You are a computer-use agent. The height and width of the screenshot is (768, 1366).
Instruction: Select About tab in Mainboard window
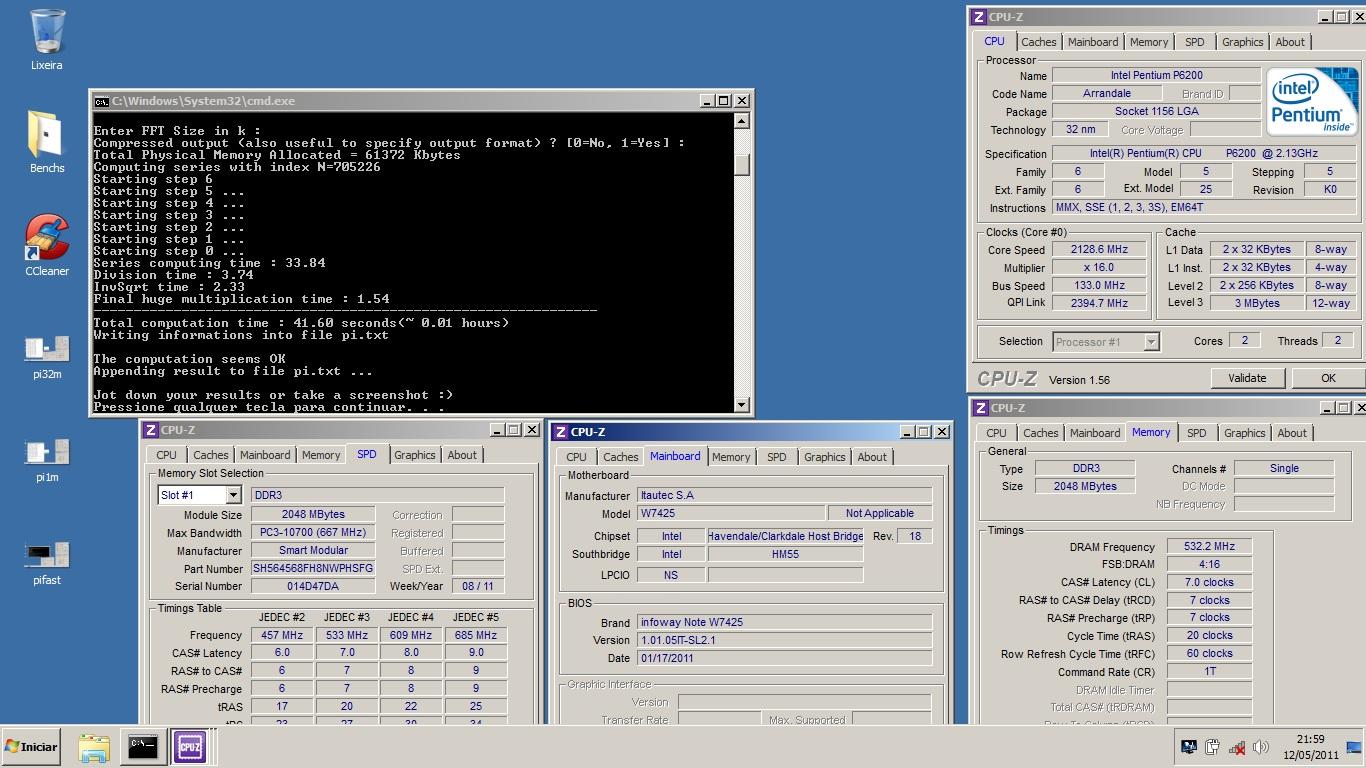872,457
